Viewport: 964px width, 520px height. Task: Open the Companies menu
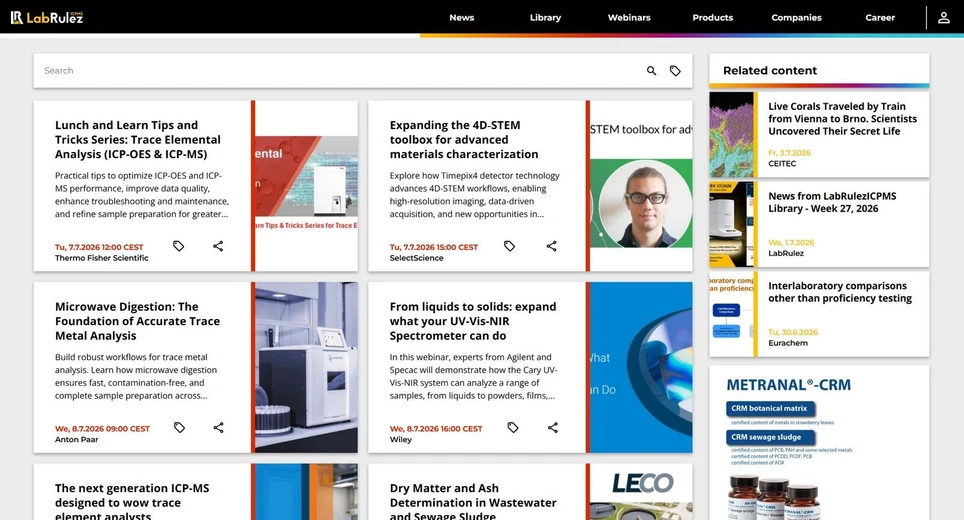coord(796,18)
